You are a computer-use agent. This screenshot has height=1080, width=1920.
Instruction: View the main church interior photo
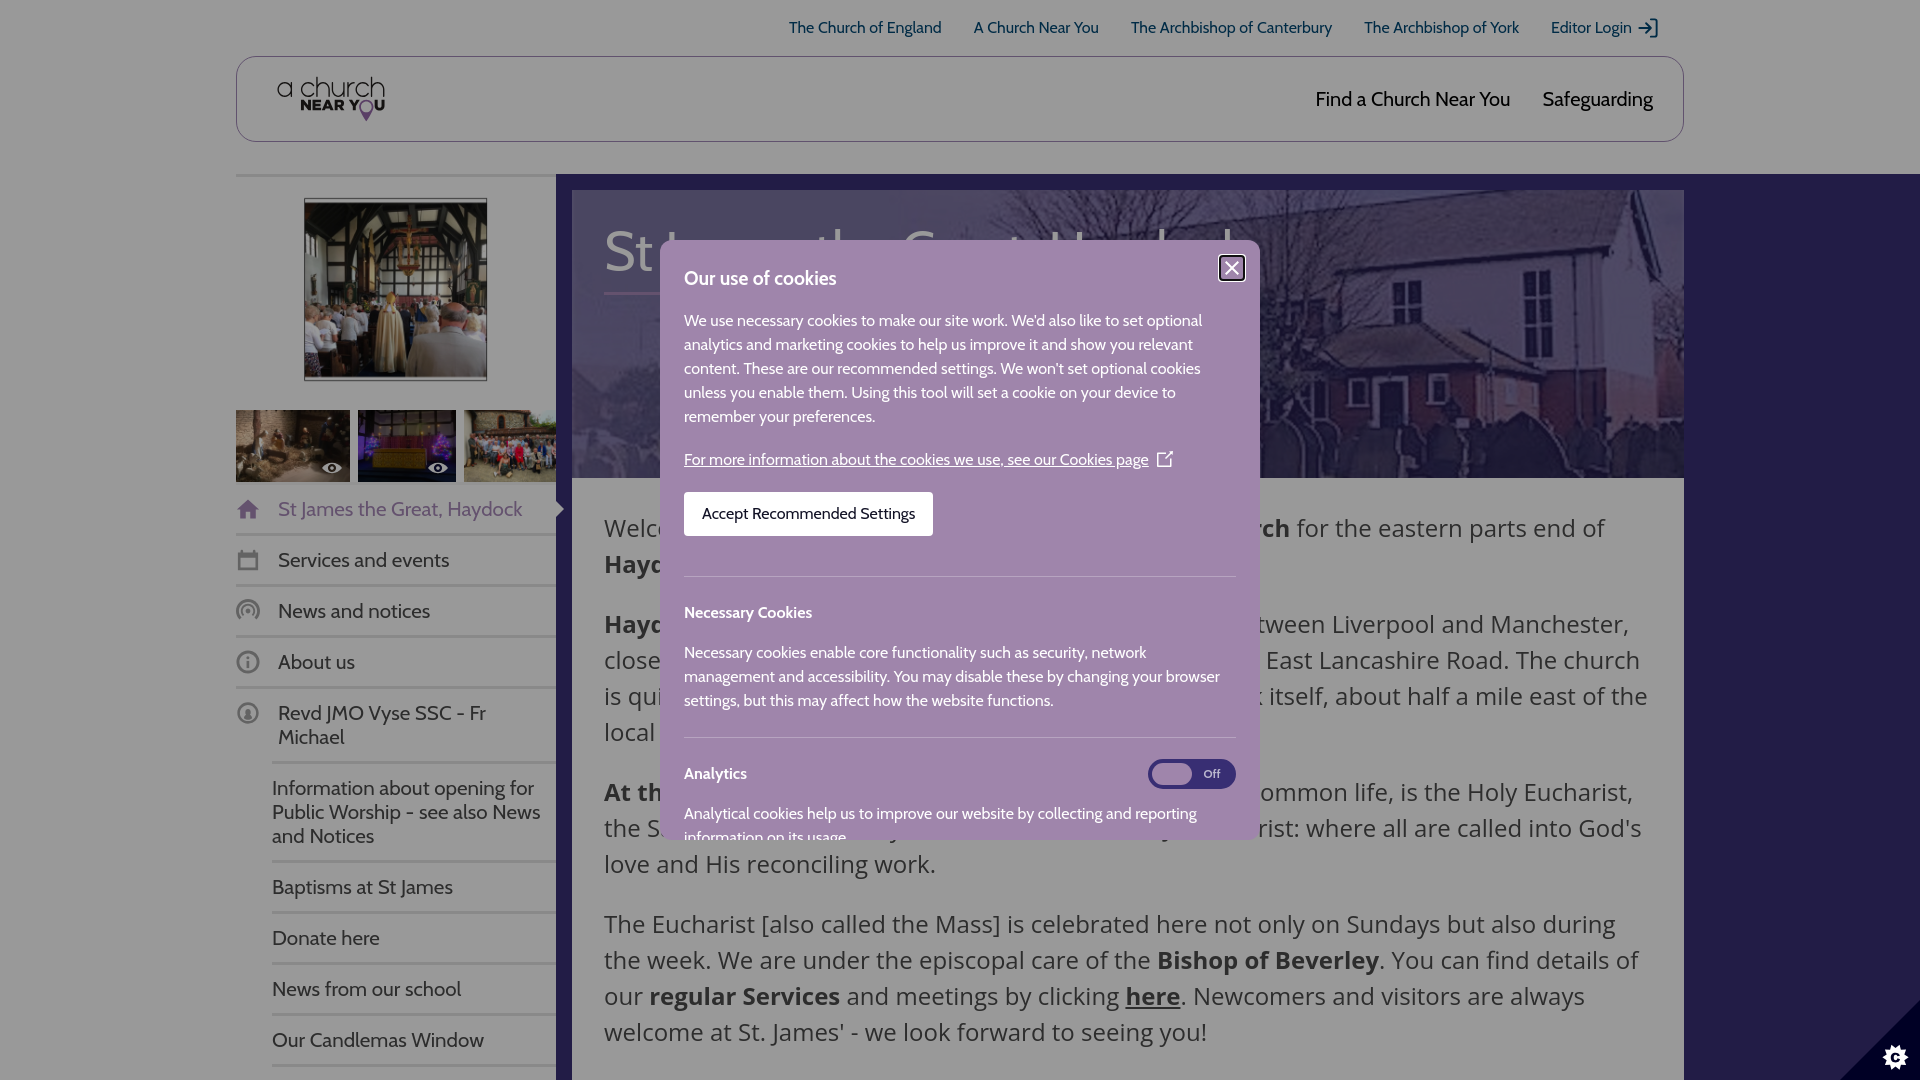tap(396, 289)
